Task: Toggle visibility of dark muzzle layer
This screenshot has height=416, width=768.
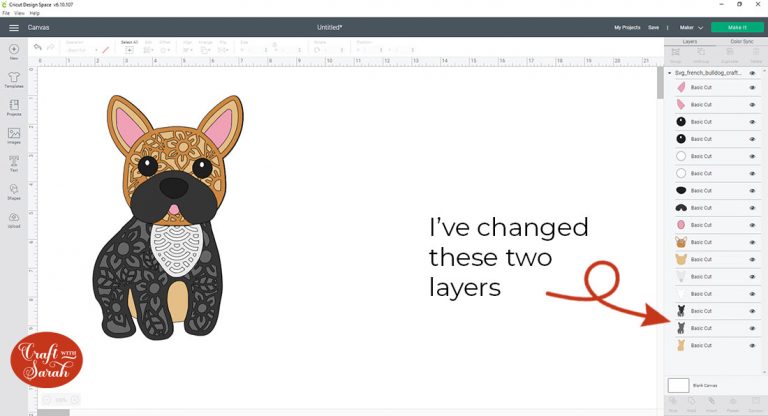Action: tap(752, 208)
